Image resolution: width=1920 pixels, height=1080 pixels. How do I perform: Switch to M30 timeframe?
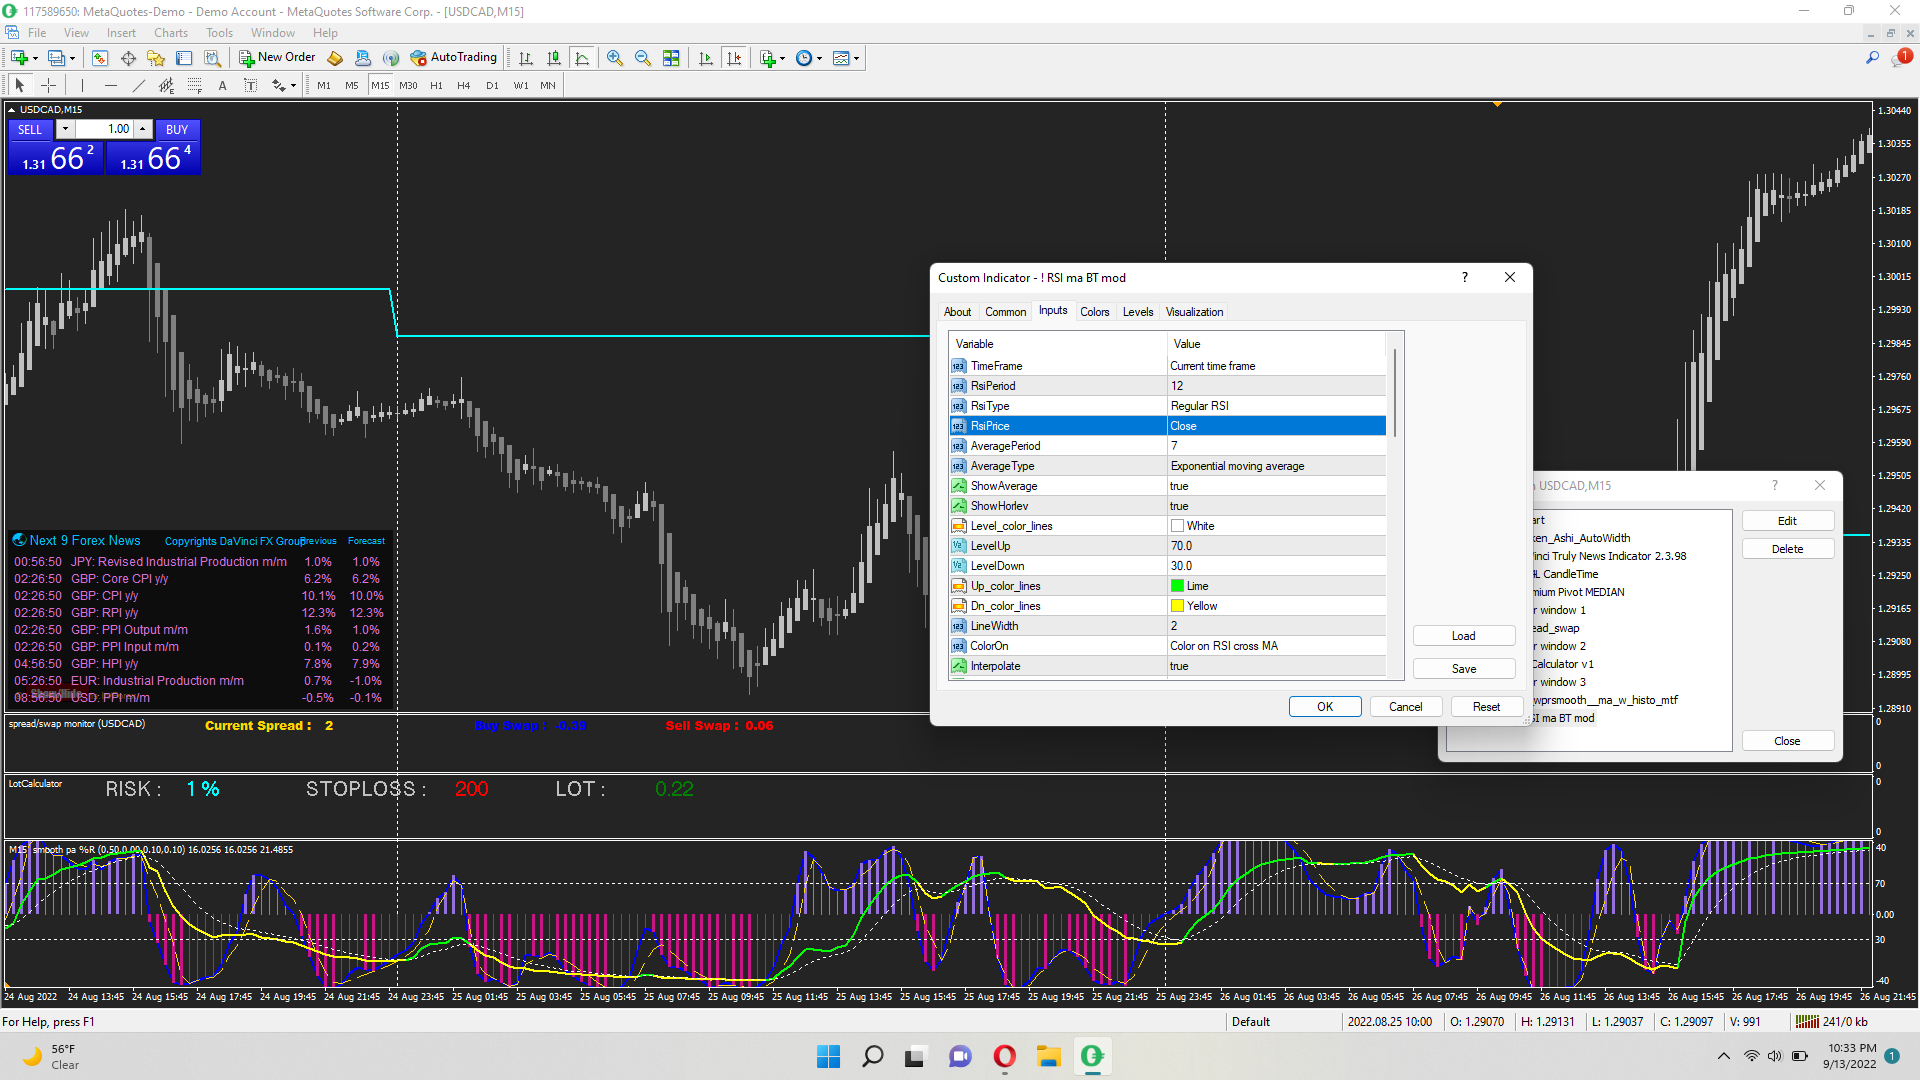coord(408,85)
